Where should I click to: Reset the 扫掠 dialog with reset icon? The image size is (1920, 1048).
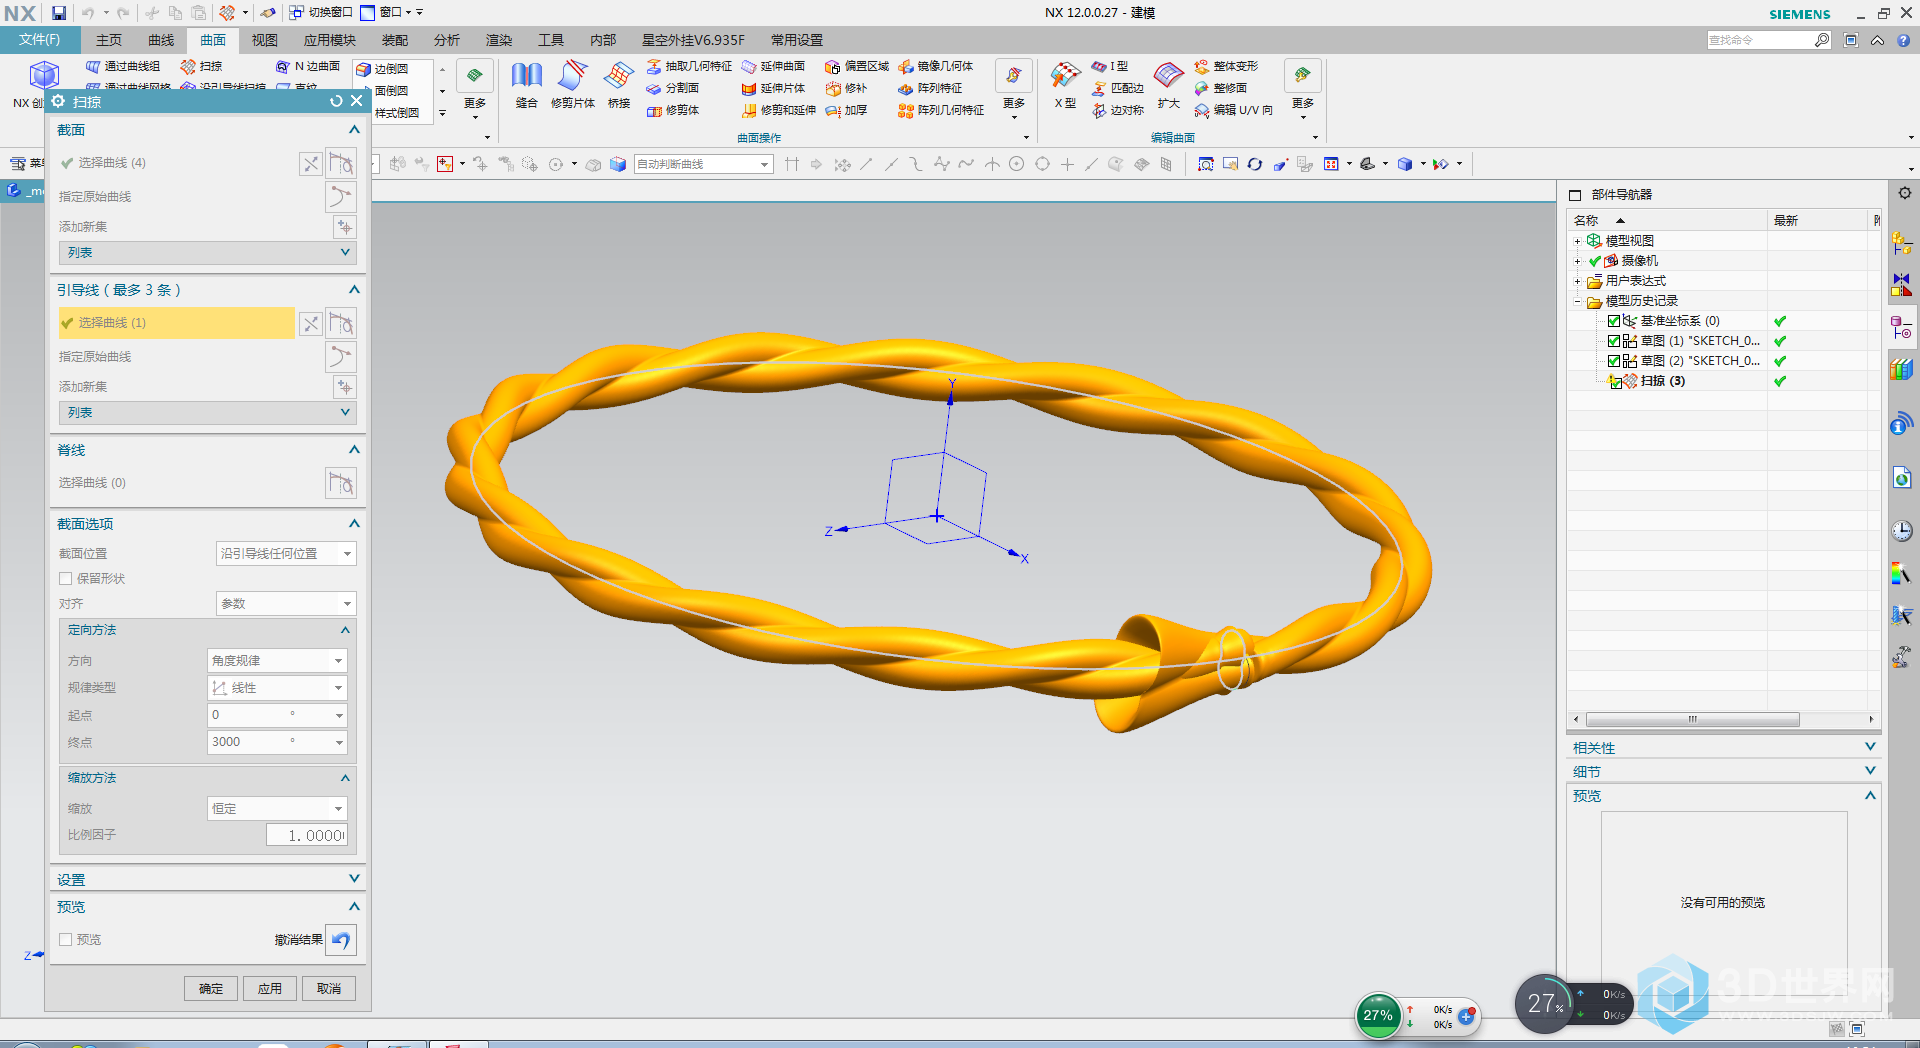(x=336, y=101)
